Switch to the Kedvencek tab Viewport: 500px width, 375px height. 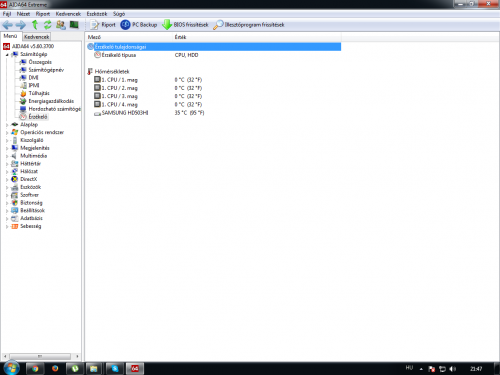click(x=36, y=37)
